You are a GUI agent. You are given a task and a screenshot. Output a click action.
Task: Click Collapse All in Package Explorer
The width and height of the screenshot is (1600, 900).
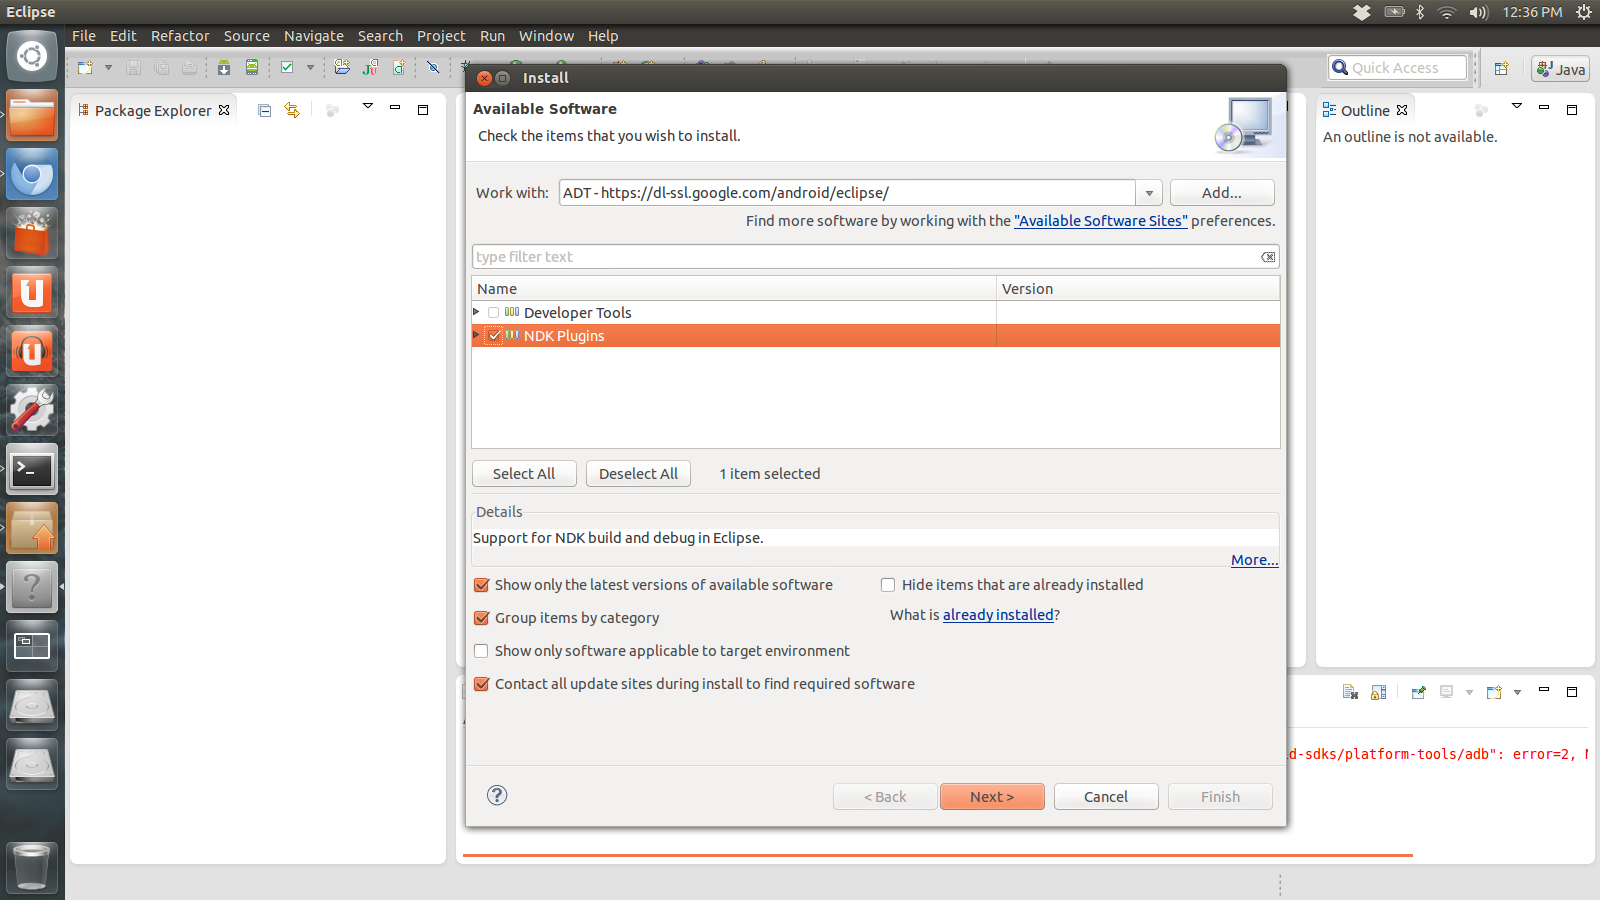264,110
